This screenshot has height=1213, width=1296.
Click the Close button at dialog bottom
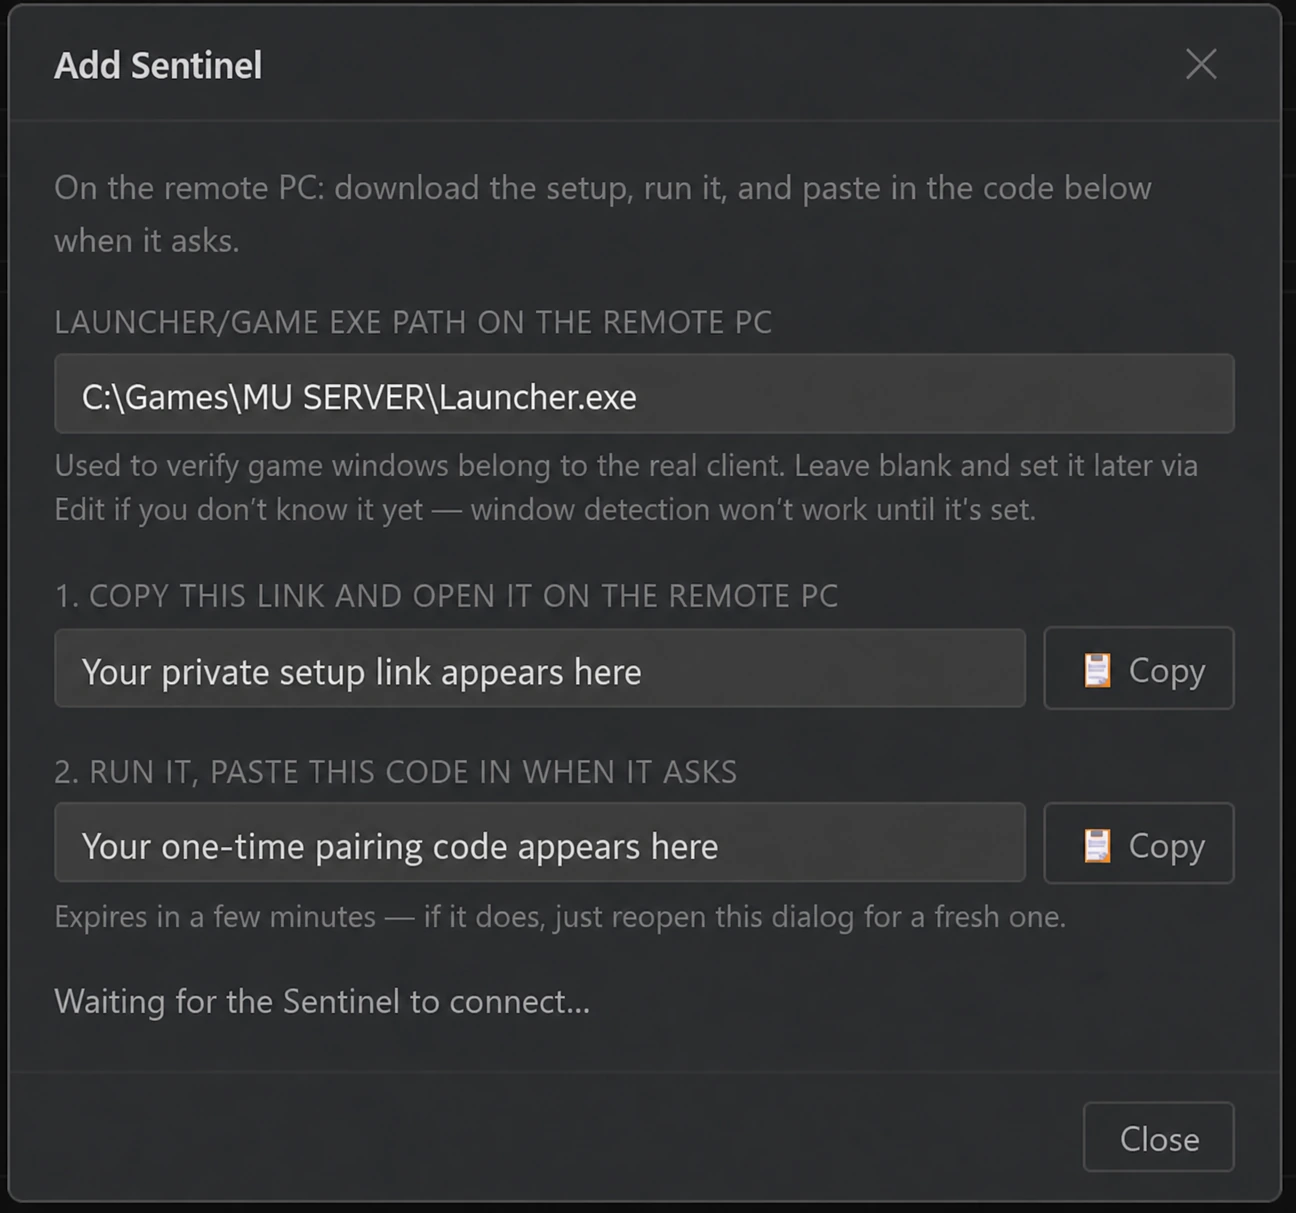pyautogui.click(x=1158, y=1137)
